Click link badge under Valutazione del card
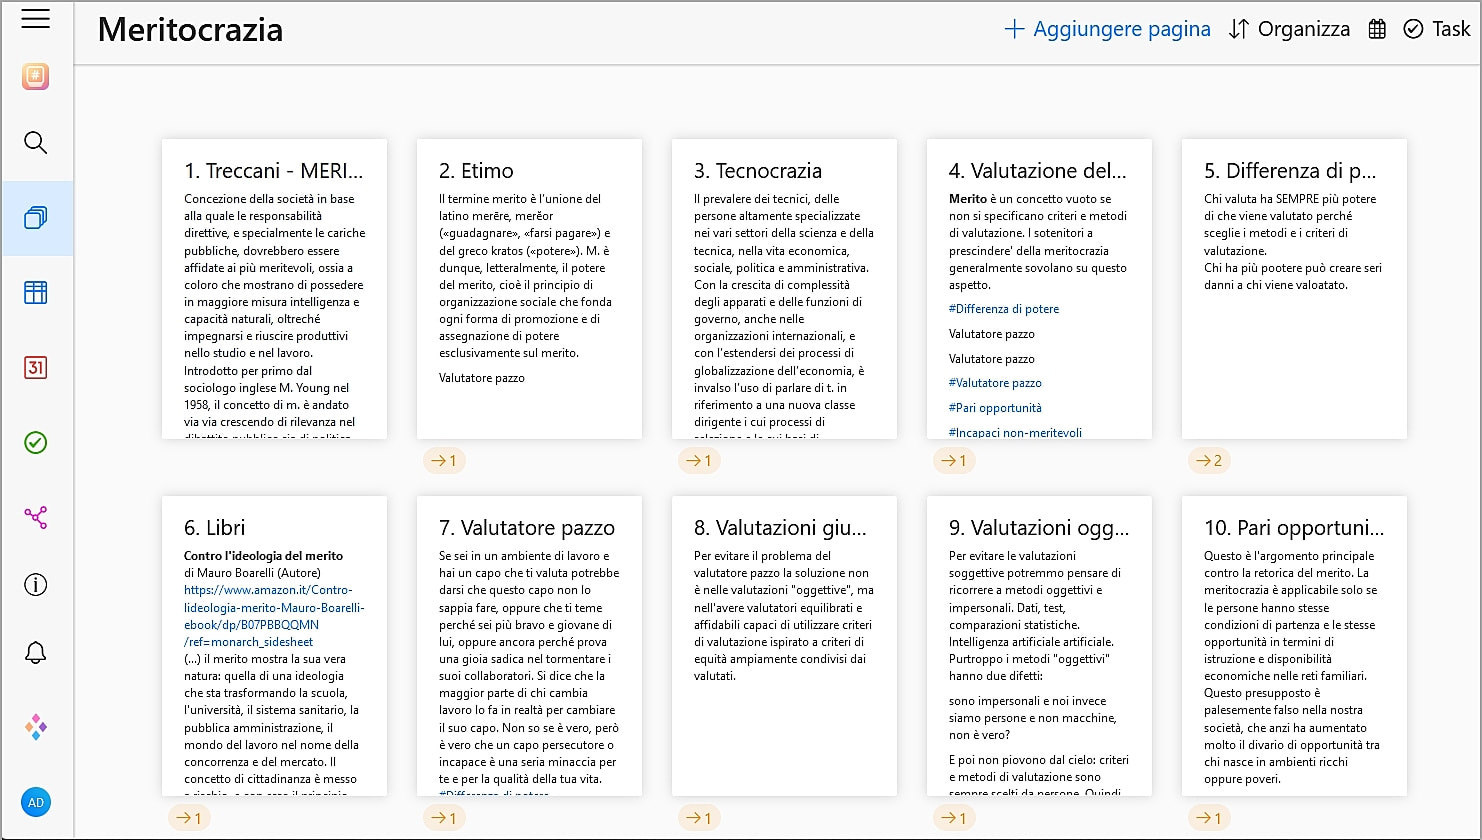This screenshot has height=840, width=1482. tap(952, 461)
